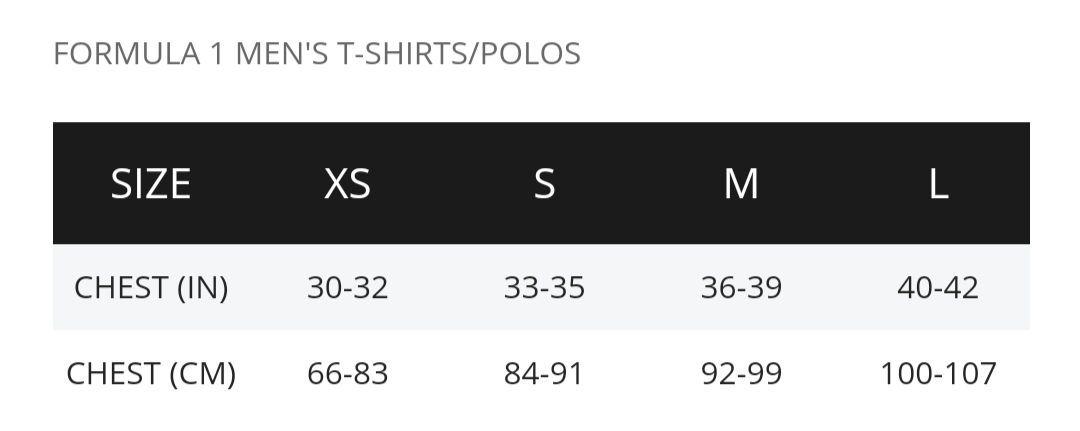The width and height of the screenshot is (1080, 431).
Task: Select the L size column header
Action: [x=938, y=184]
